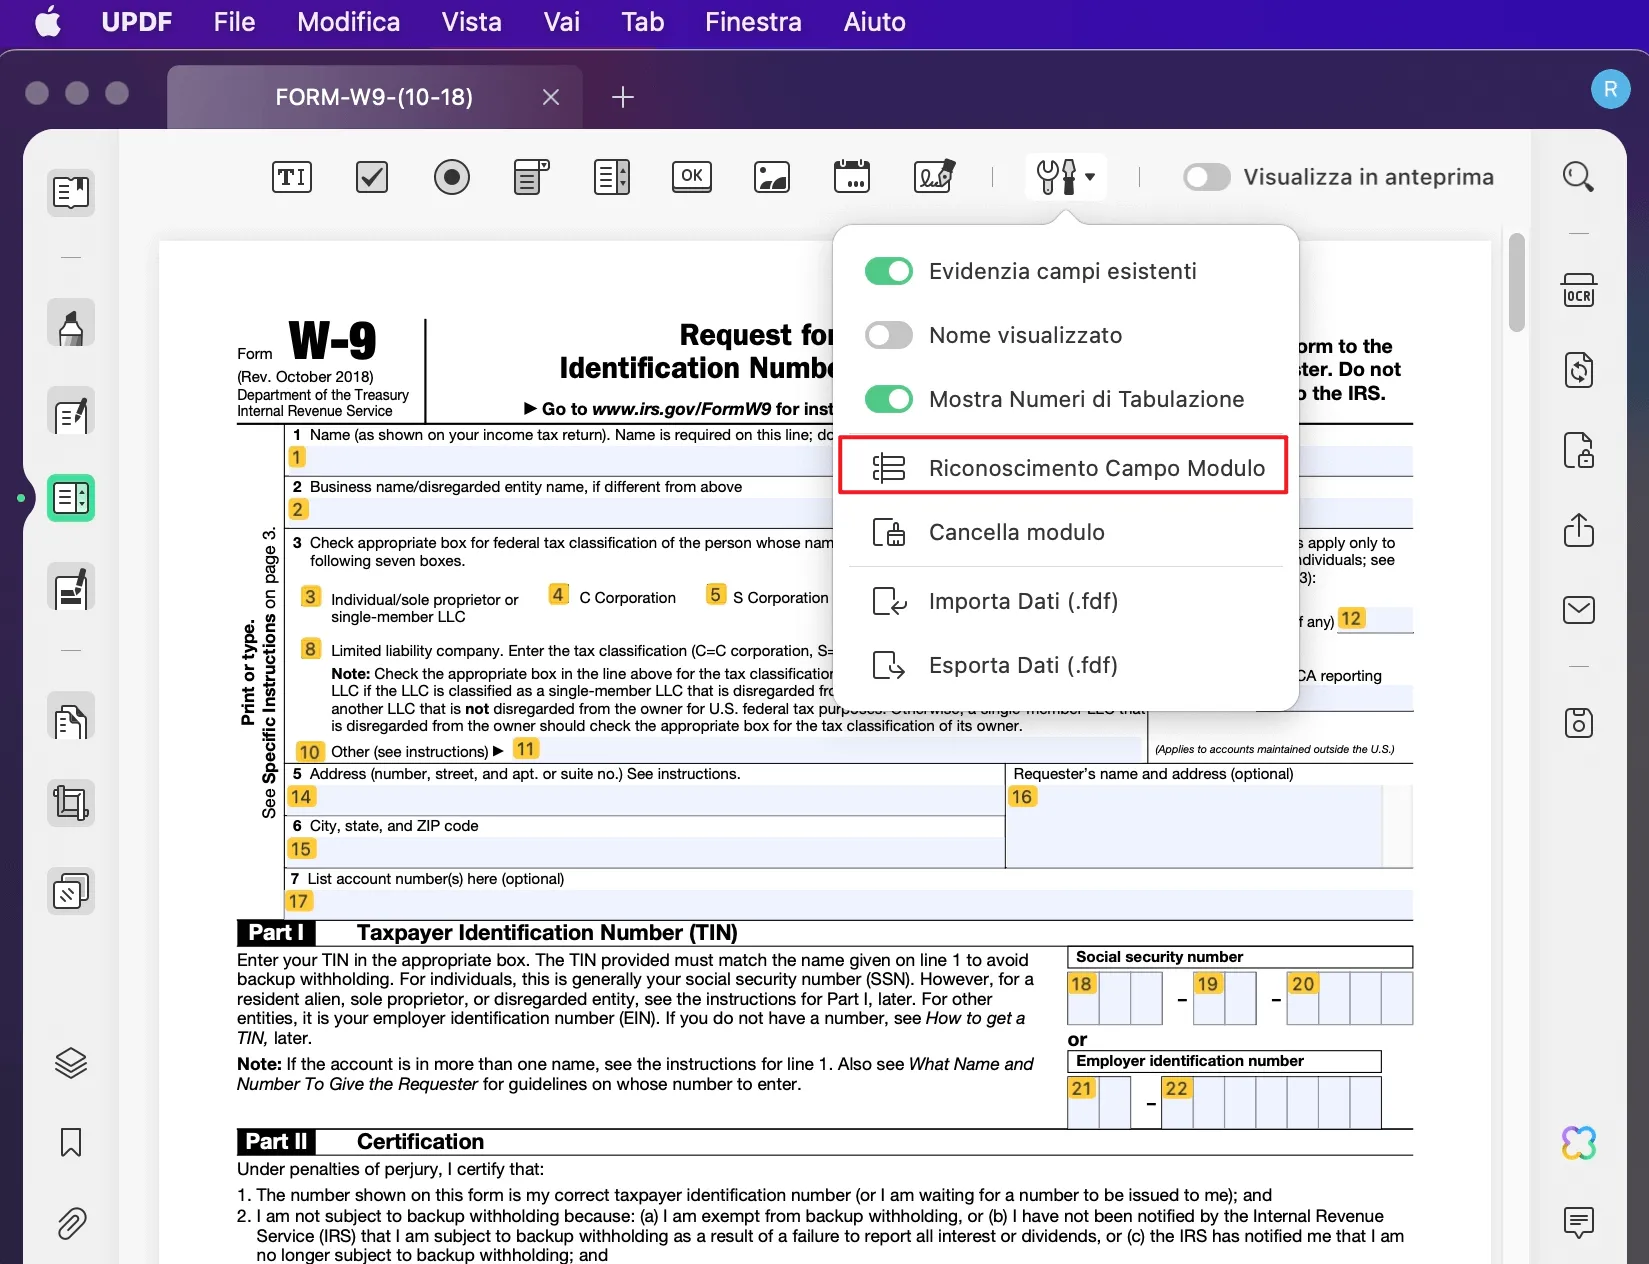Check the Other (see instructions) box 10
The height and width of the screenshot is (1264, 1649).
click(x=310, y=752)
